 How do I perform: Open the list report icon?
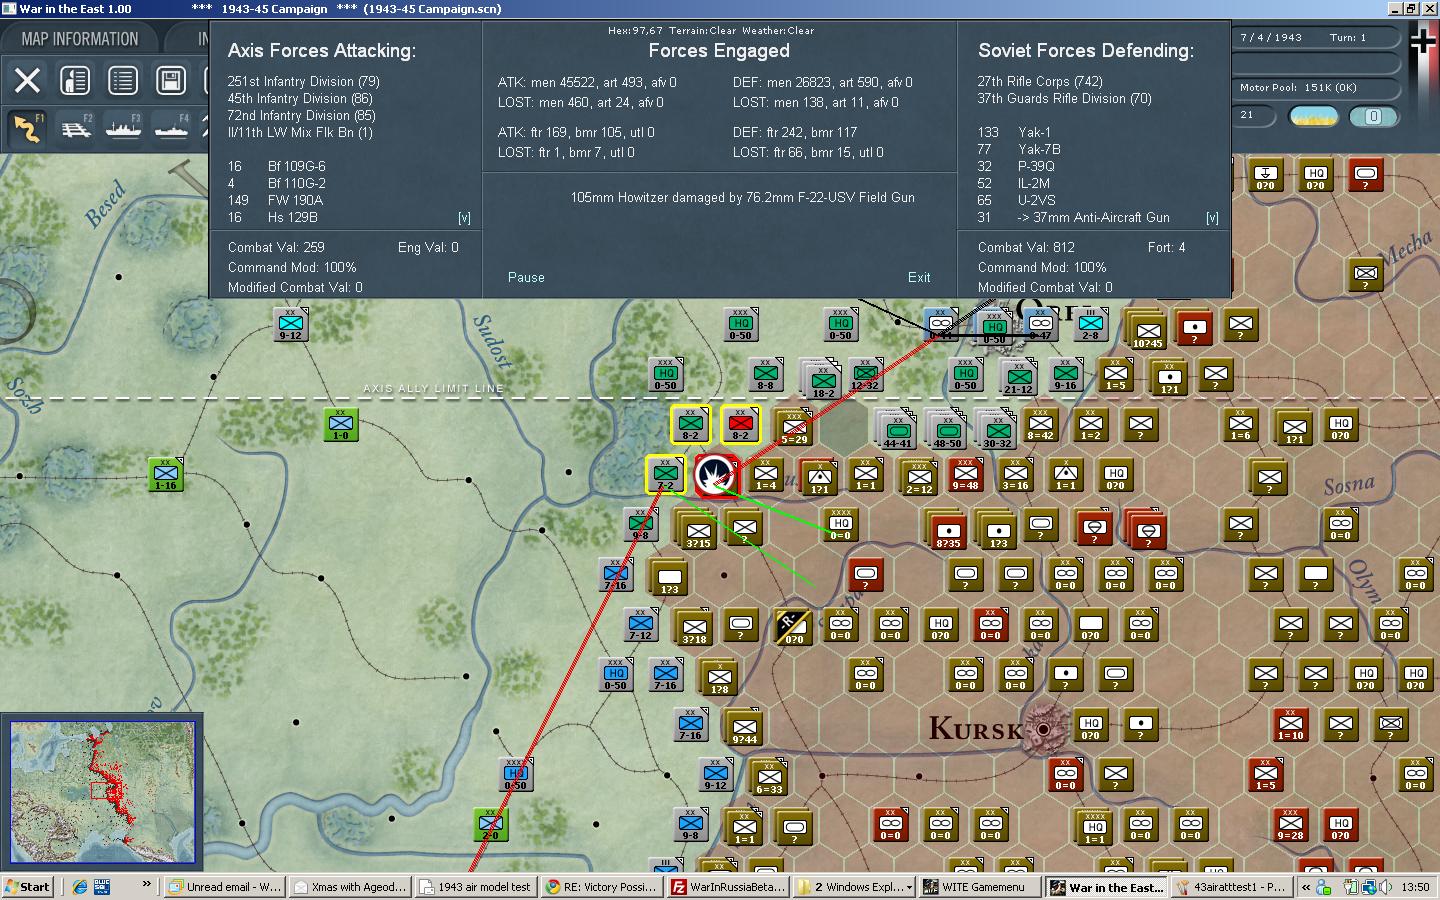point(123,80)
